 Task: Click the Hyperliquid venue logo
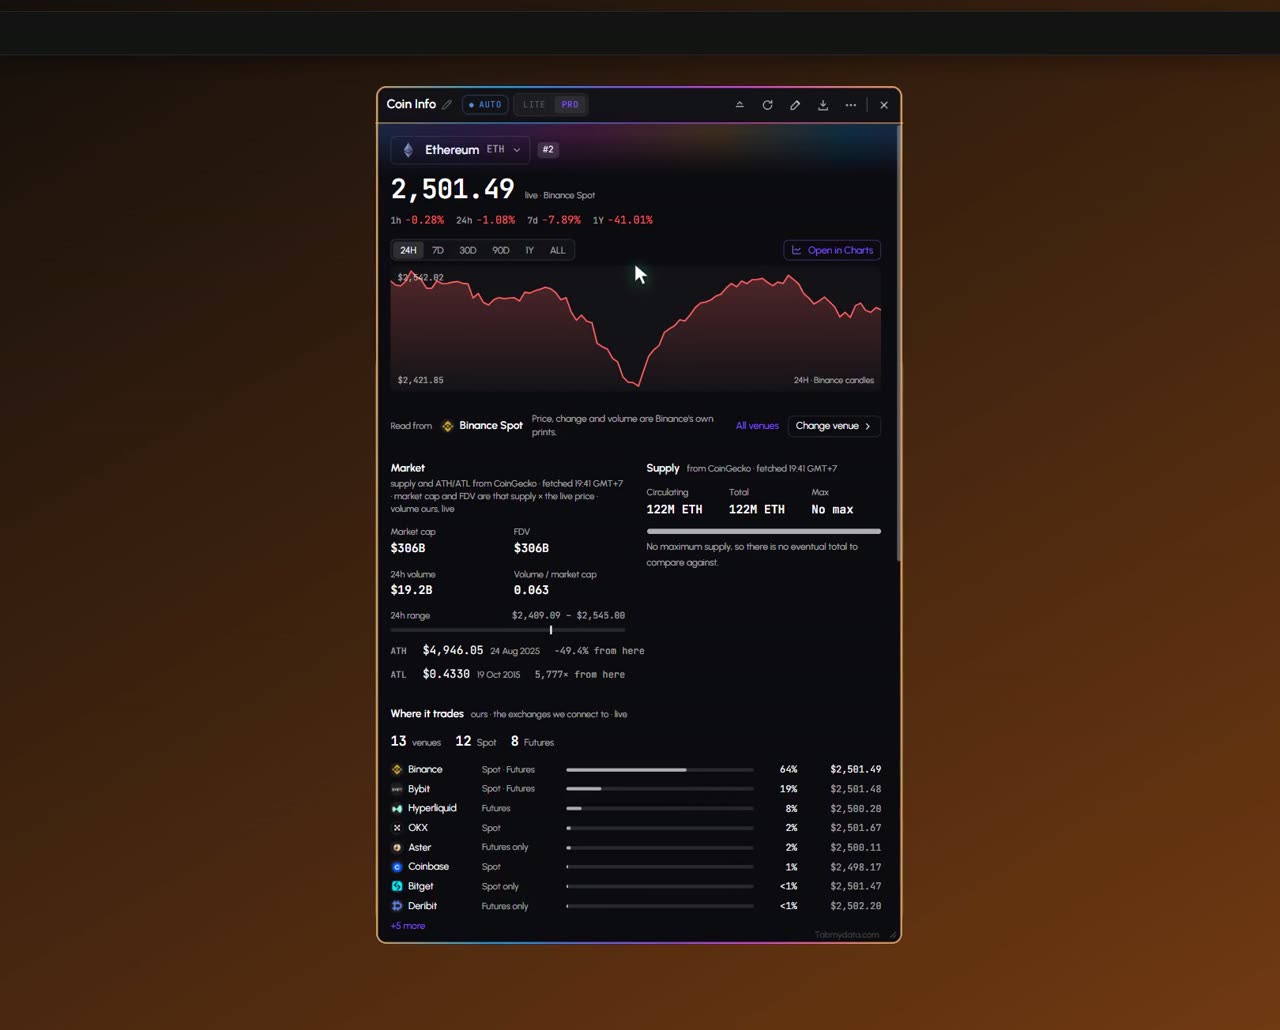(x=397, y=809)
